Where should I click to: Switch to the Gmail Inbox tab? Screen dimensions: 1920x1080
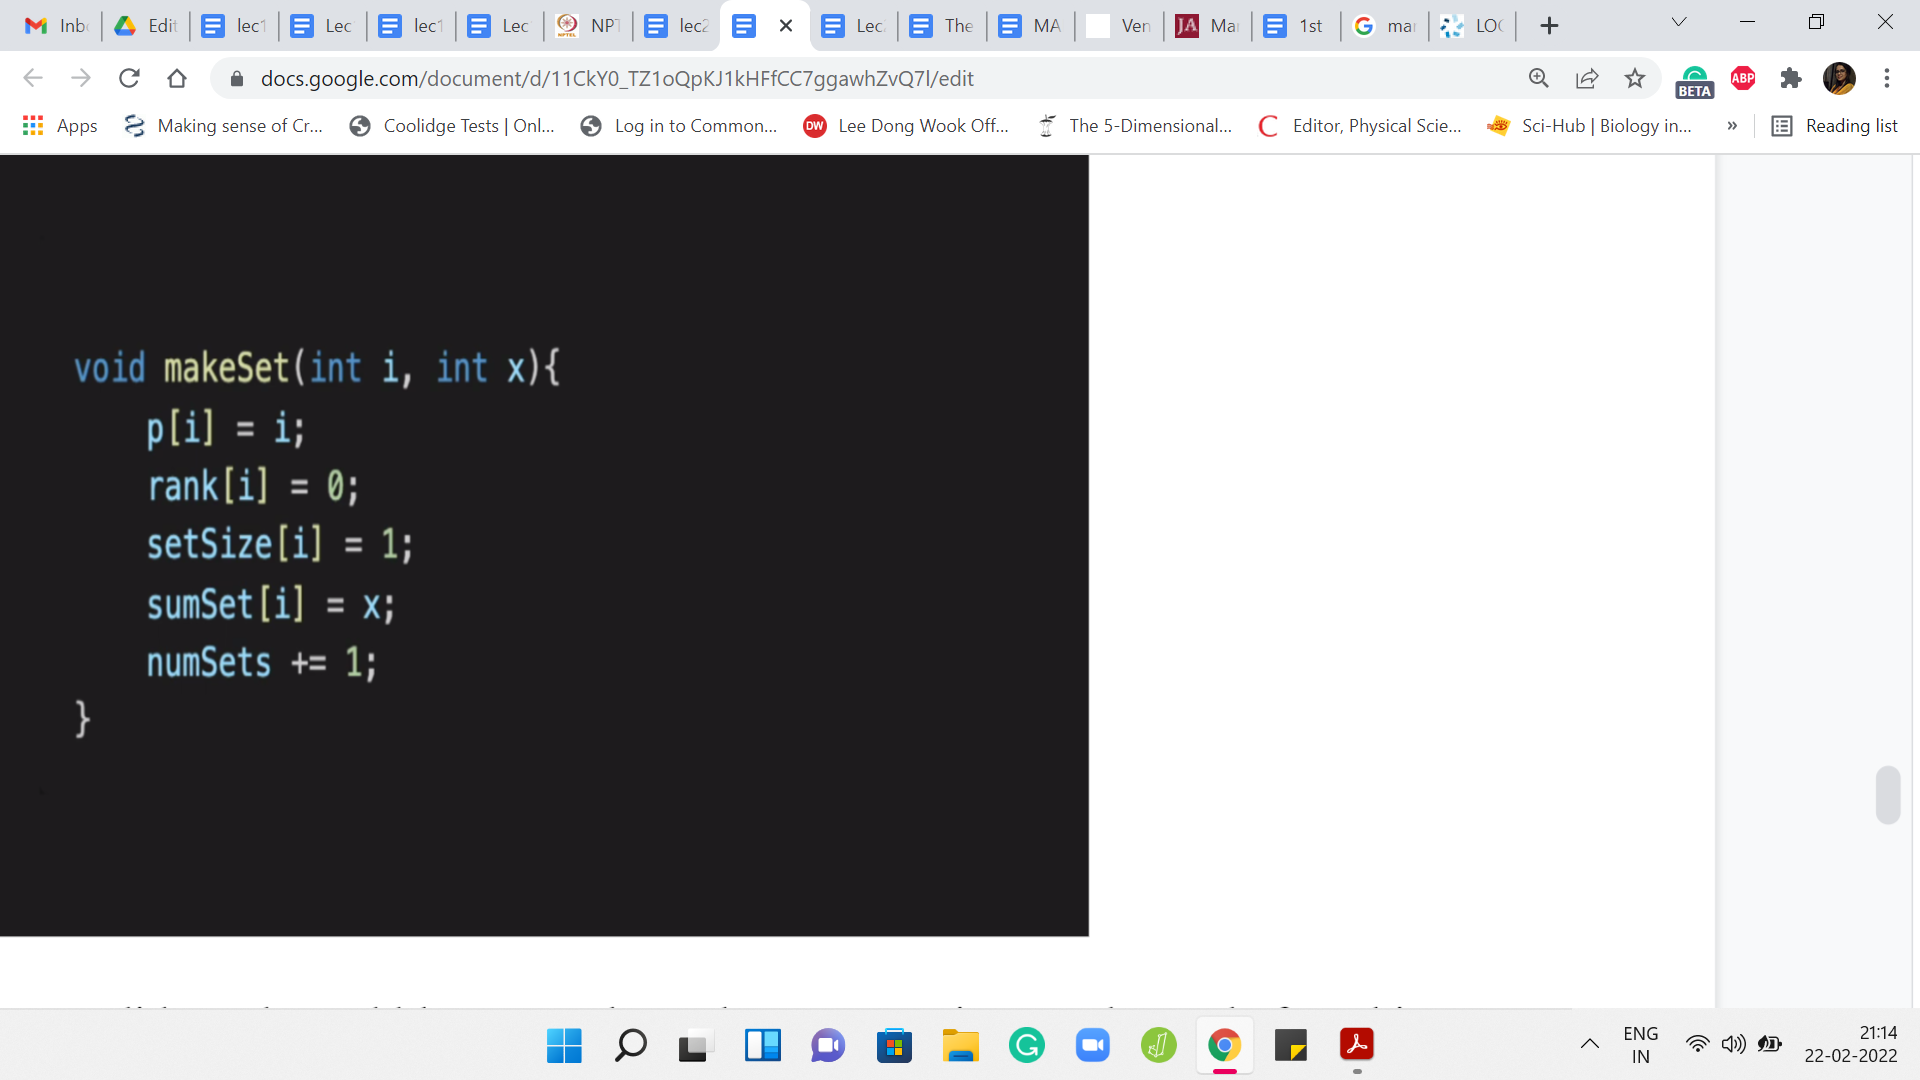coord(56,26)
